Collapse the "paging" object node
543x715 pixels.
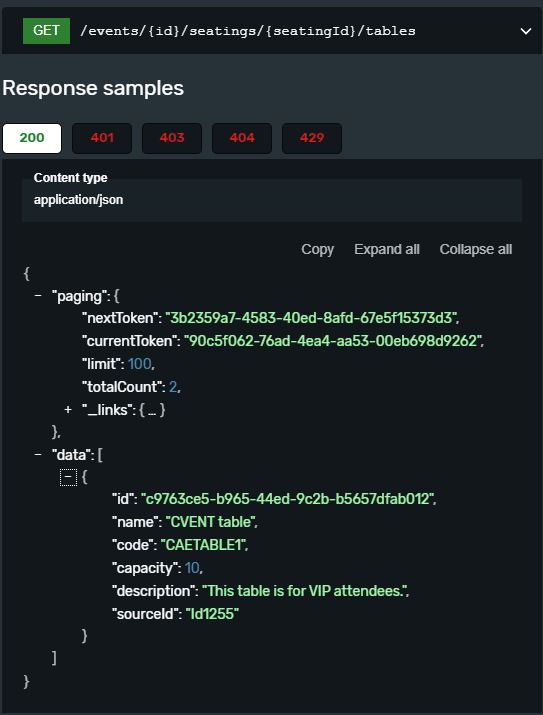[x=38, y=296]
